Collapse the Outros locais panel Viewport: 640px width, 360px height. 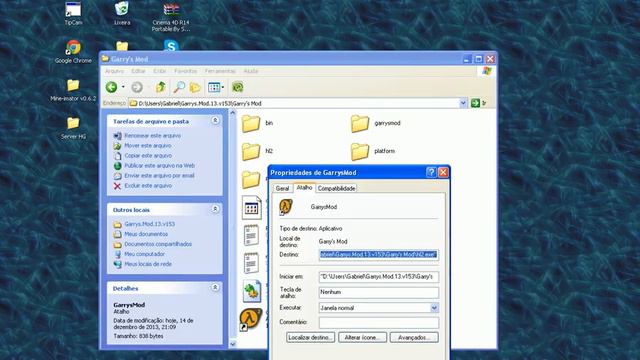[215, 209]
